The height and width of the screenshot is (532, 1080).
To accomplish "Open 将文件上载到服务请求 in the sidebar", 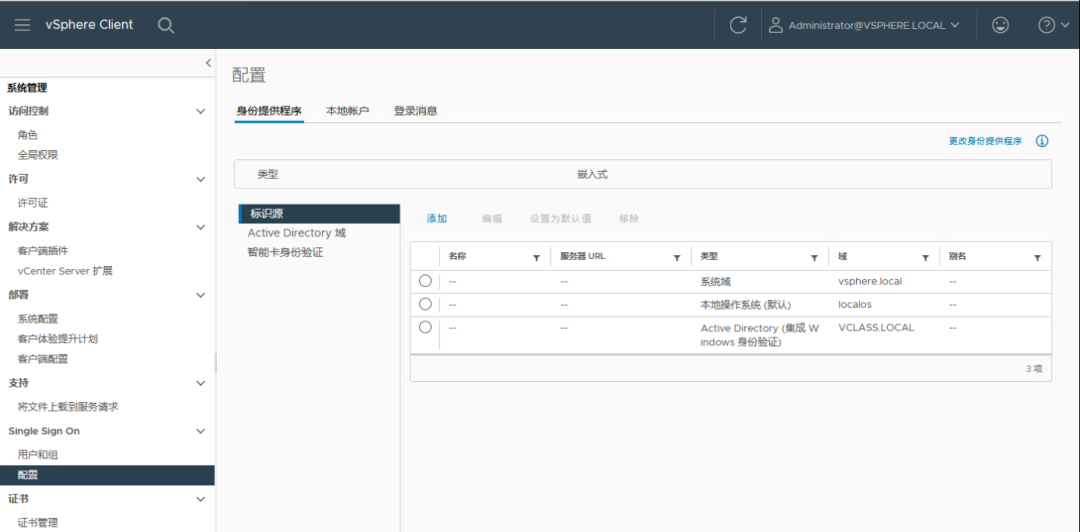I will point(68,407).
